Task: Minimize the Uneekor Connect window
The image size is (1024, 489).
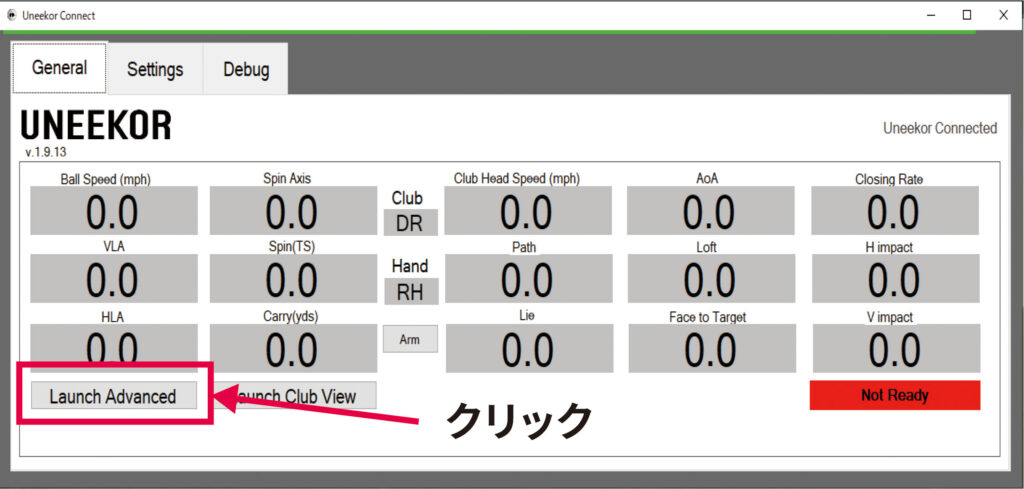Action: pos(931,16)
